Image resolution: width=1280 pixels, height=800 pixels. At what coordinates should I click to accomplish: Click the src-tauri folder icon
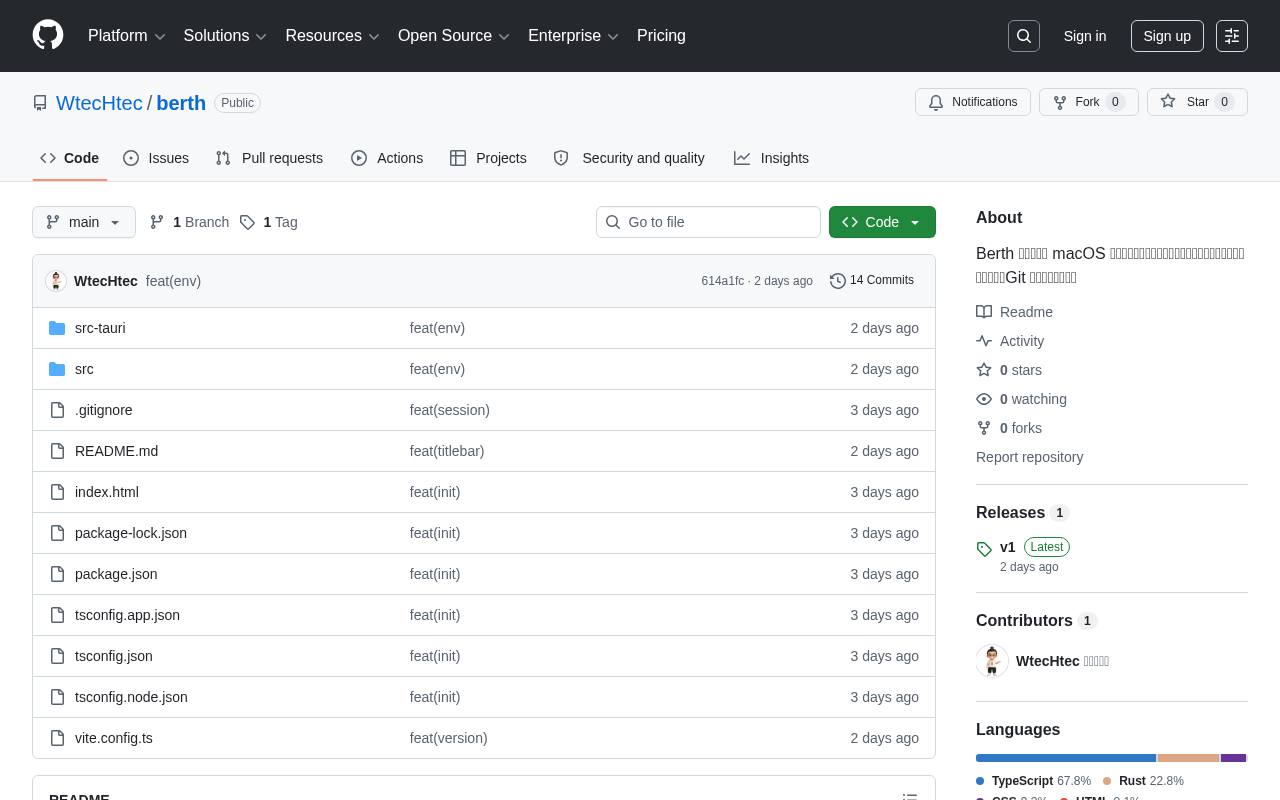[x=57, y=328]
